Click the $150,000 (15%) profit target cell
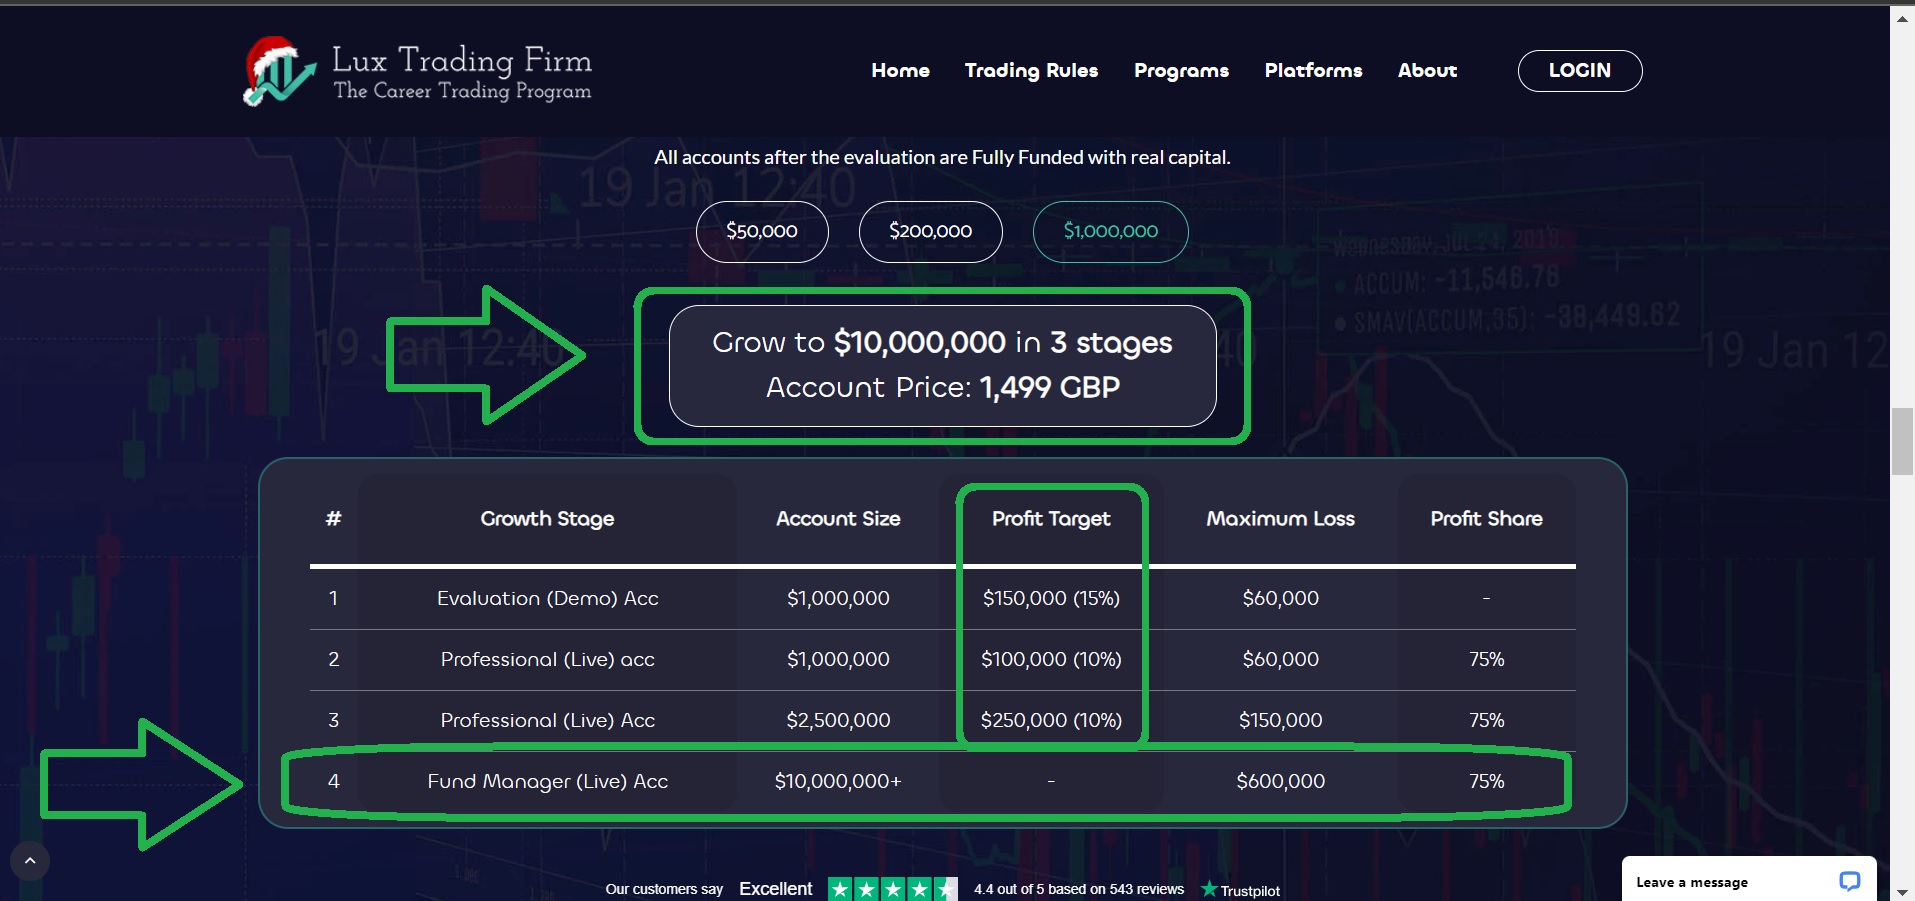The height and width of the screenshot is (901, 1915). (1051, 598)
